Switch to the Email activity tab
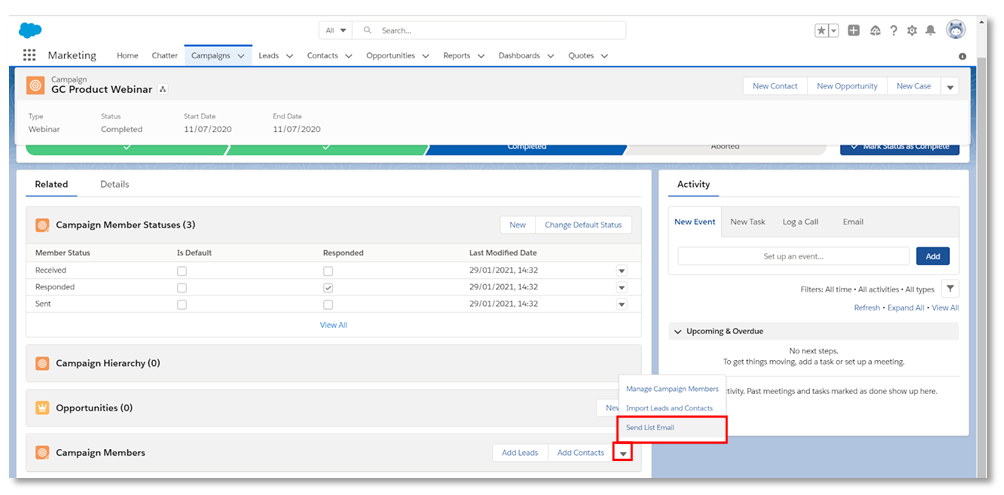Image resolution: width=1004 pixels, height=495 pixels. pos(853,222)
